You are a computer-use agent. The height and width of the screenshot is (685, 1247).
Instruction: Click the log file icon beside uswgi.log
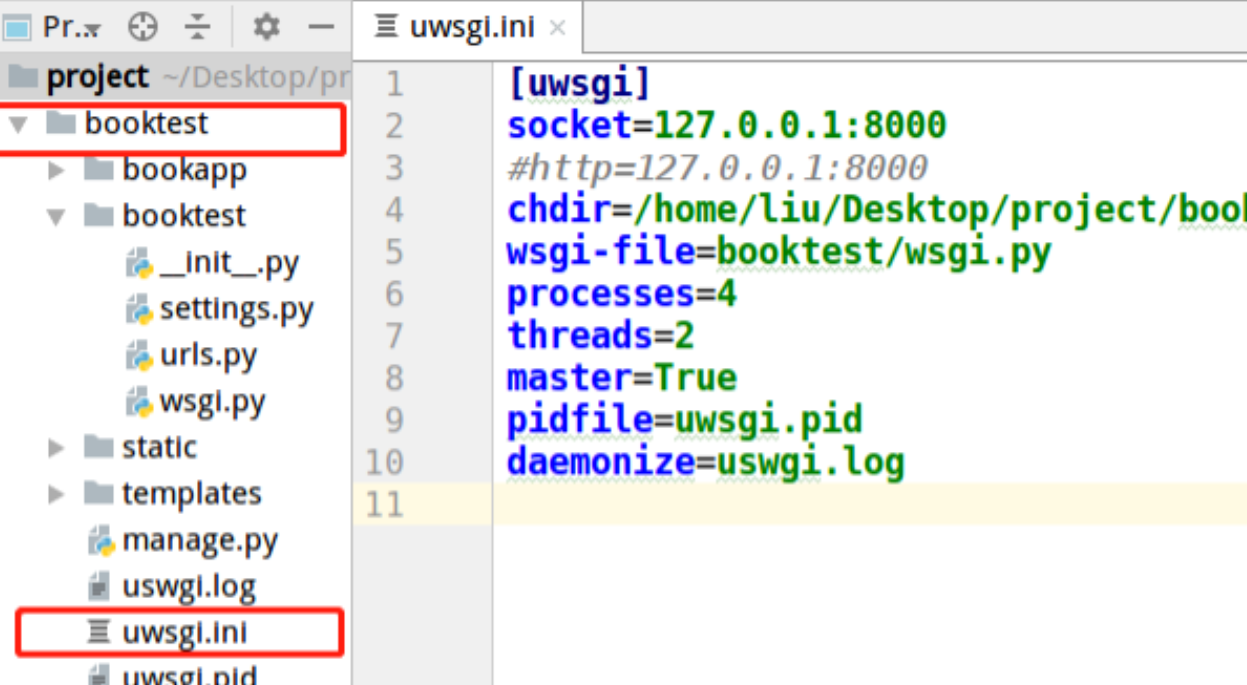[98, 587]
